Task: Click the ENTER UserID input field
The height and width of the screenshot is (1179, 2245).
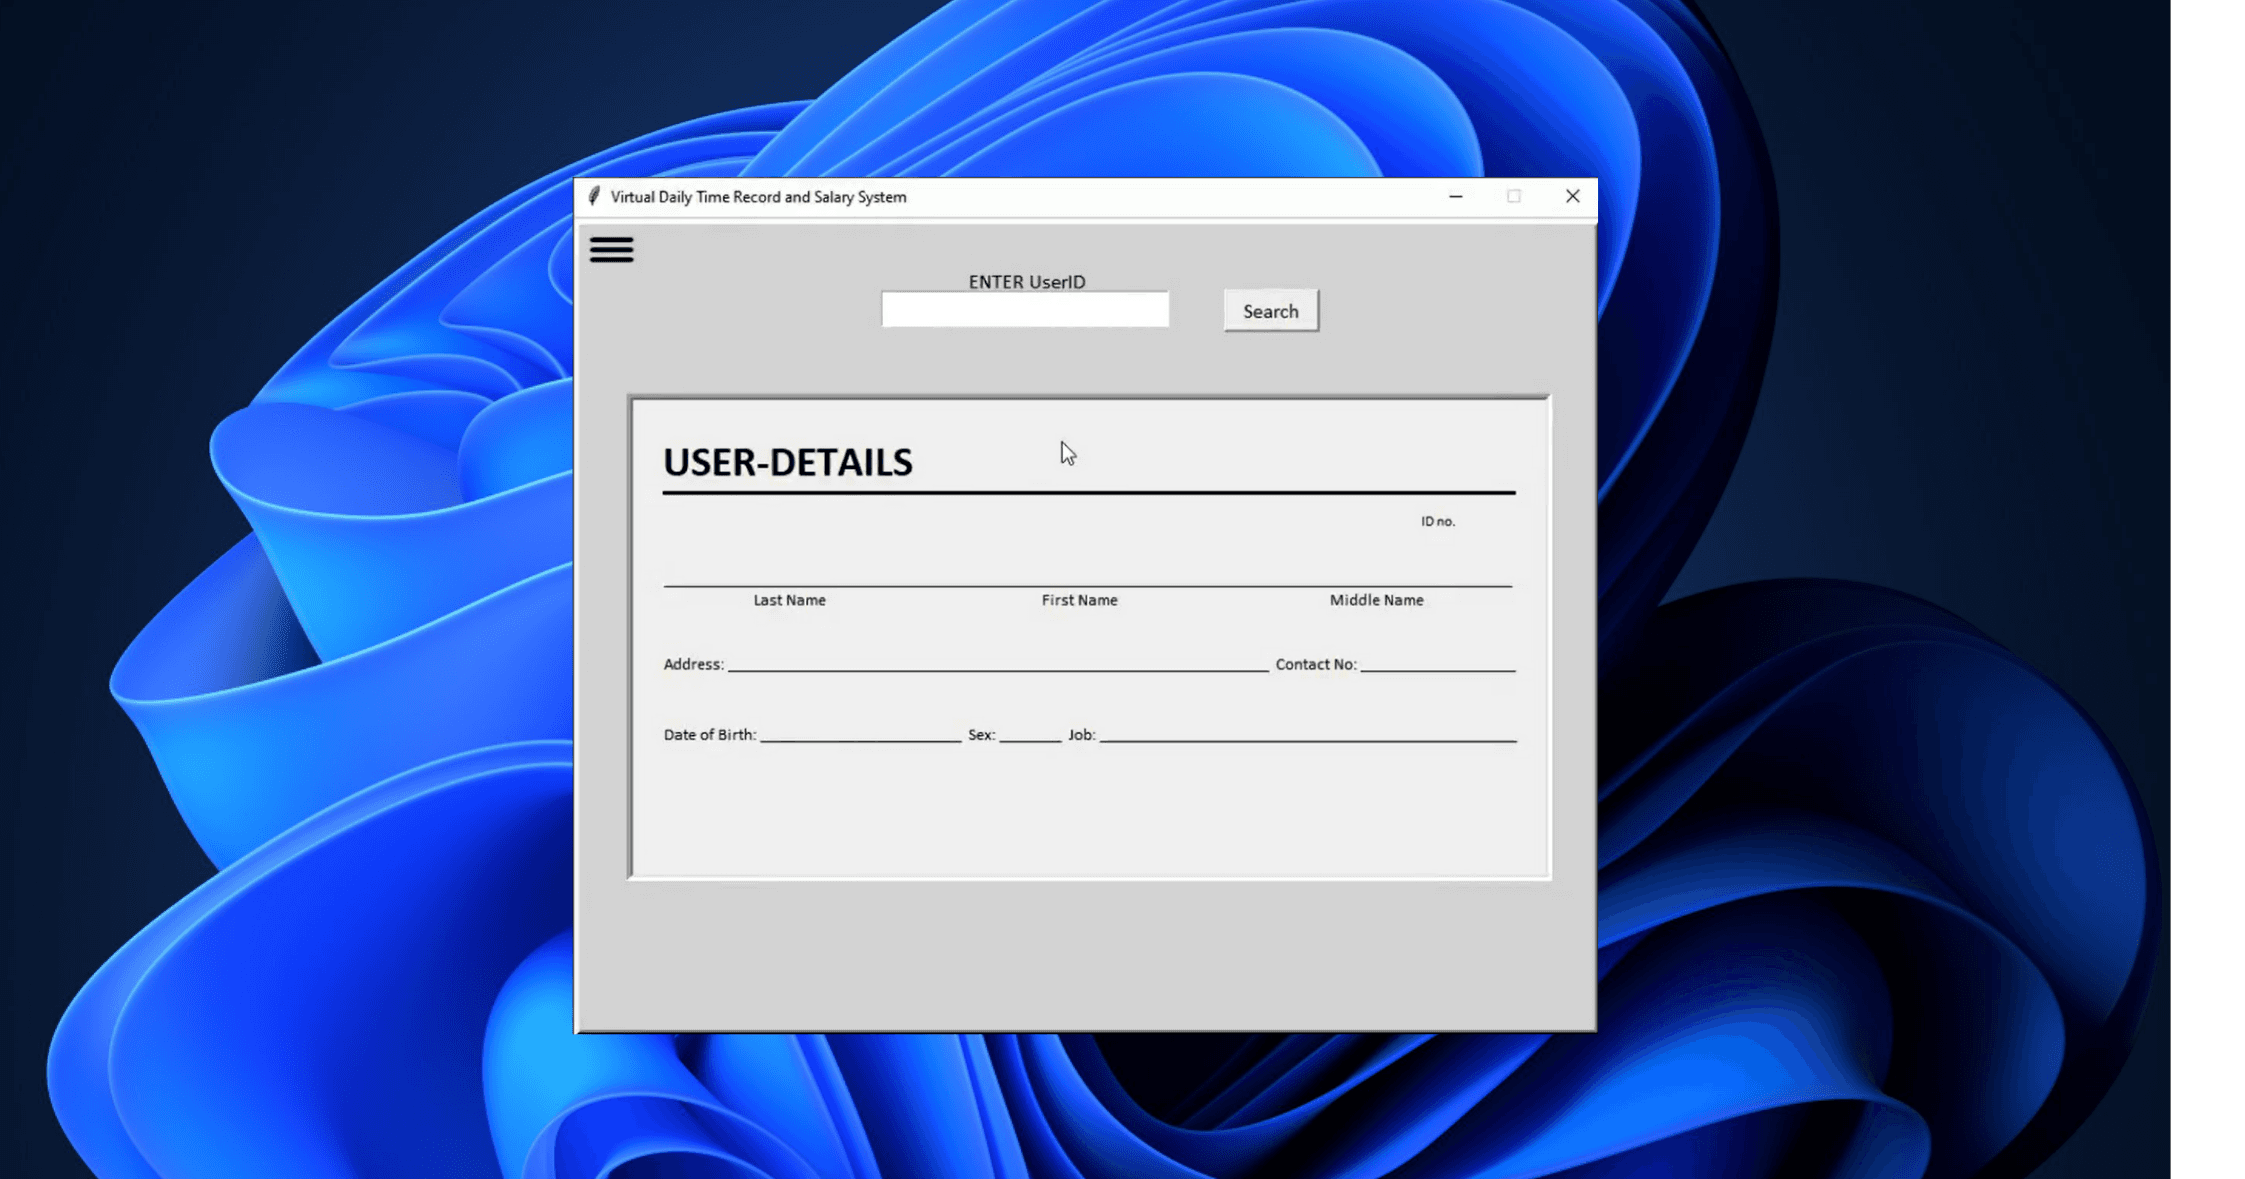Action: coord(1024,310)
